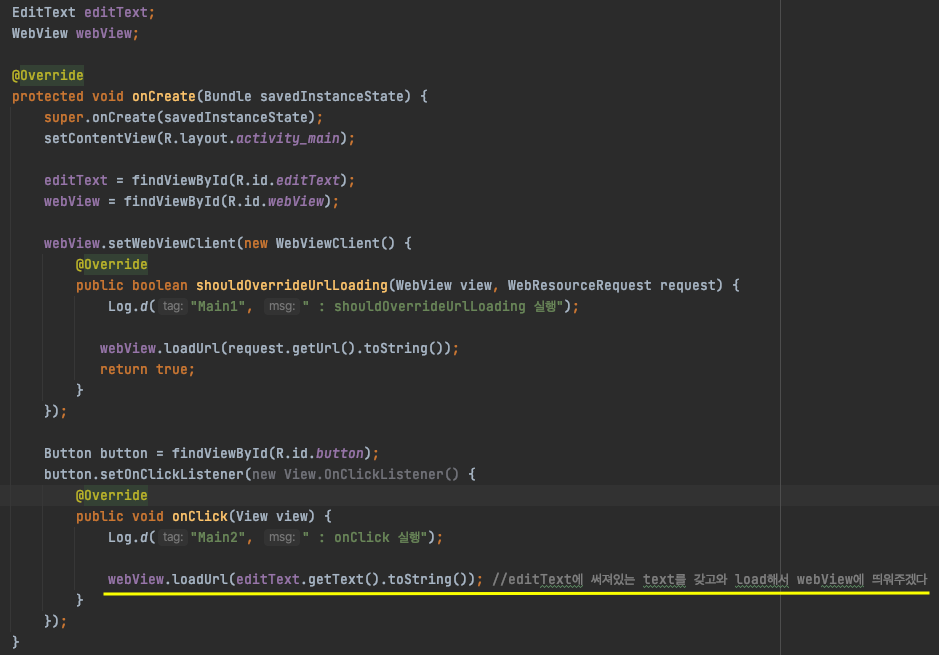
Task: Click the setOnClickListener method call
Action: (x=171, y=474)
